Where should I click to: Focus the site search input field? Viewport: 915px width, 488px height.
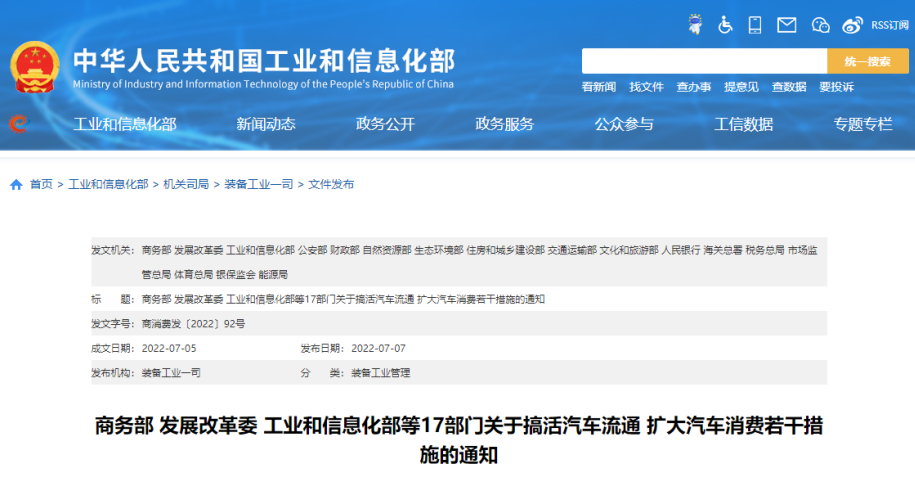704,61
